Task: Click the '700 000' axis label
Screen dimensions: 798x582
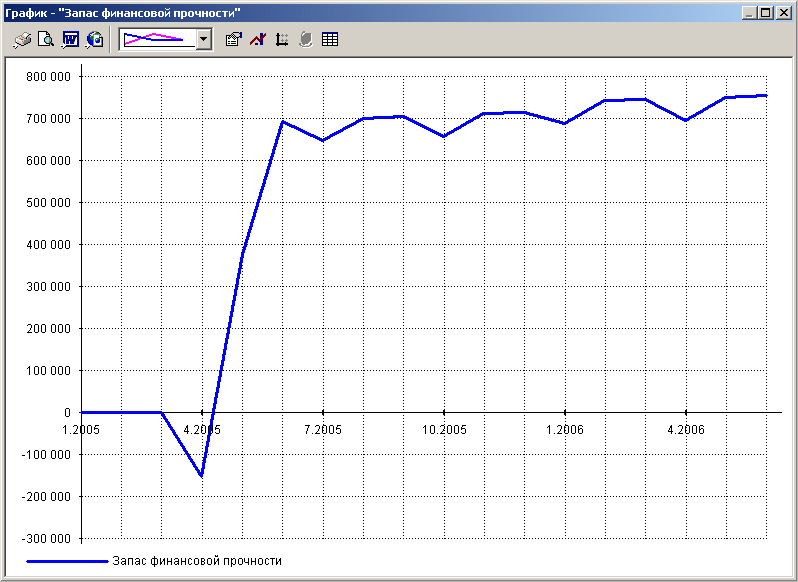Action: 47,119
